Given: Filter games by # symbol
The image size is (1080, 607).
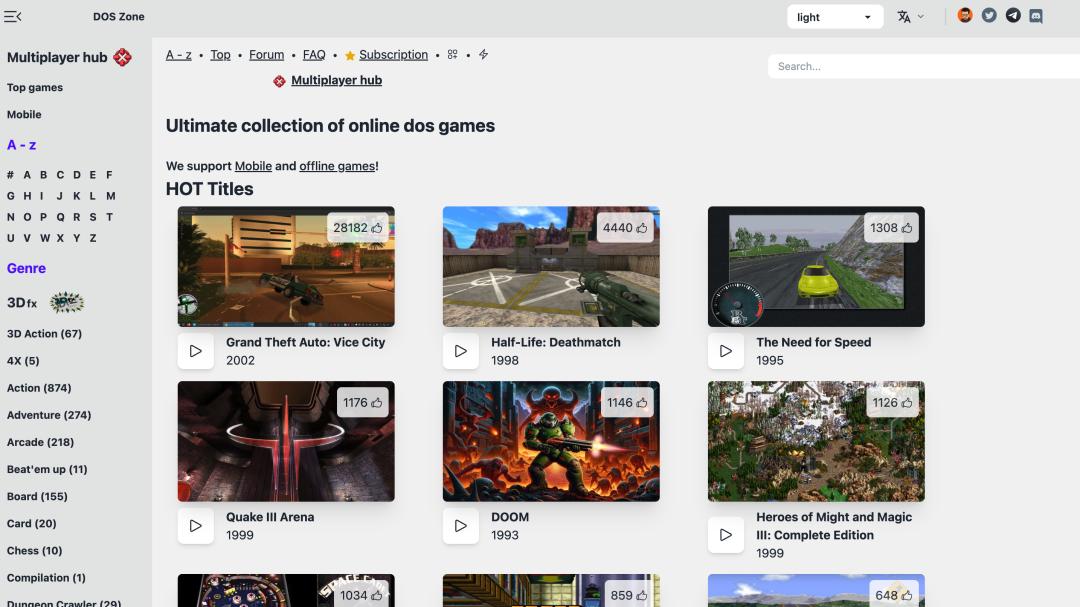Looking at the screenshot, I should tap(10, 175).
